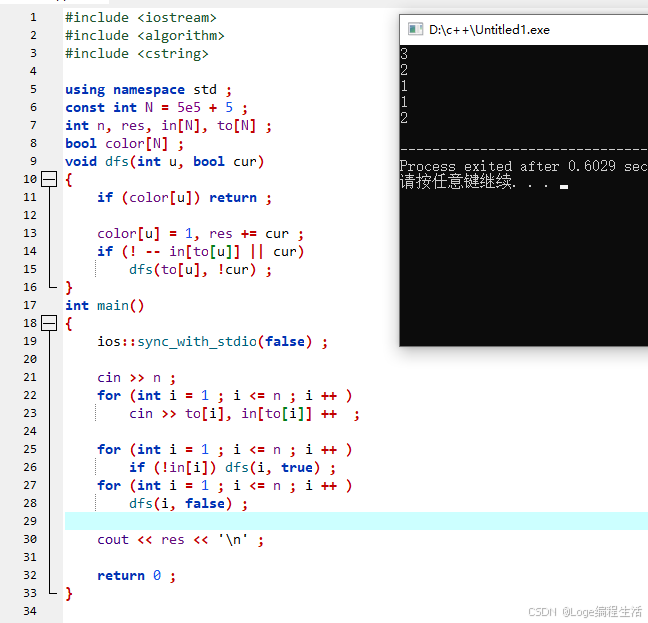
Task: Click the cout << res << '\n' line
Action: 181,540
